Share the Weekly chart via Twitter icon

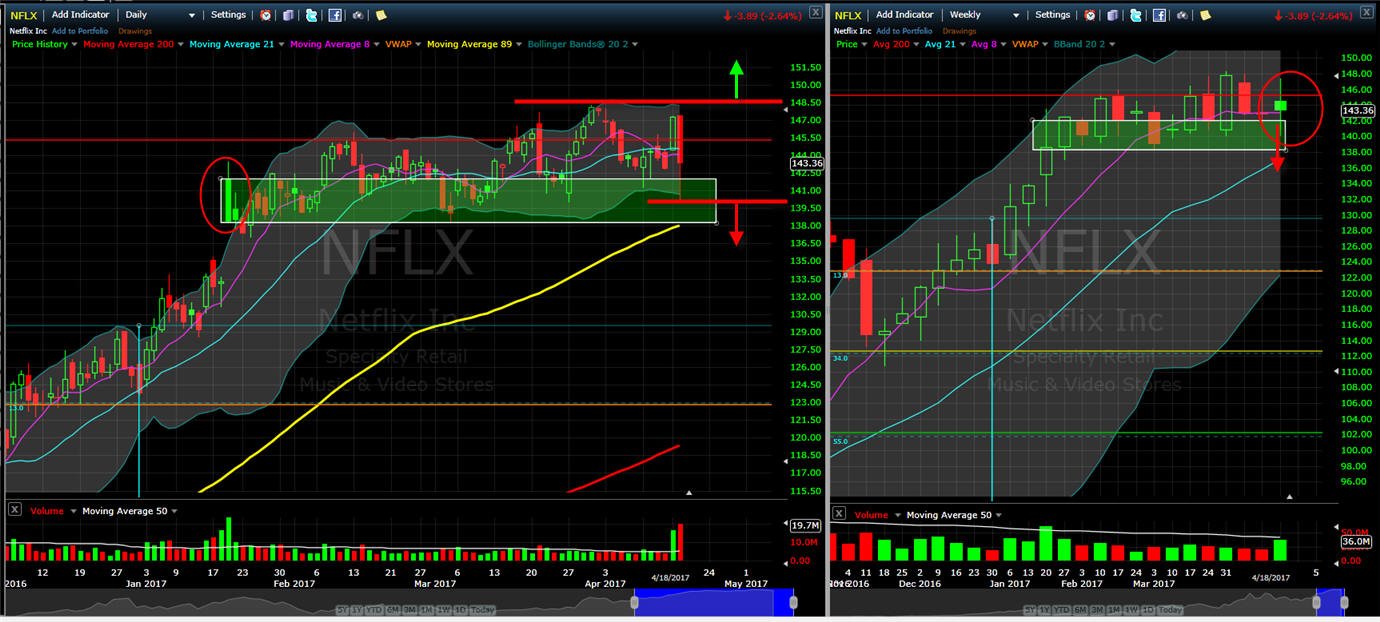click(x=1136, y=15)
